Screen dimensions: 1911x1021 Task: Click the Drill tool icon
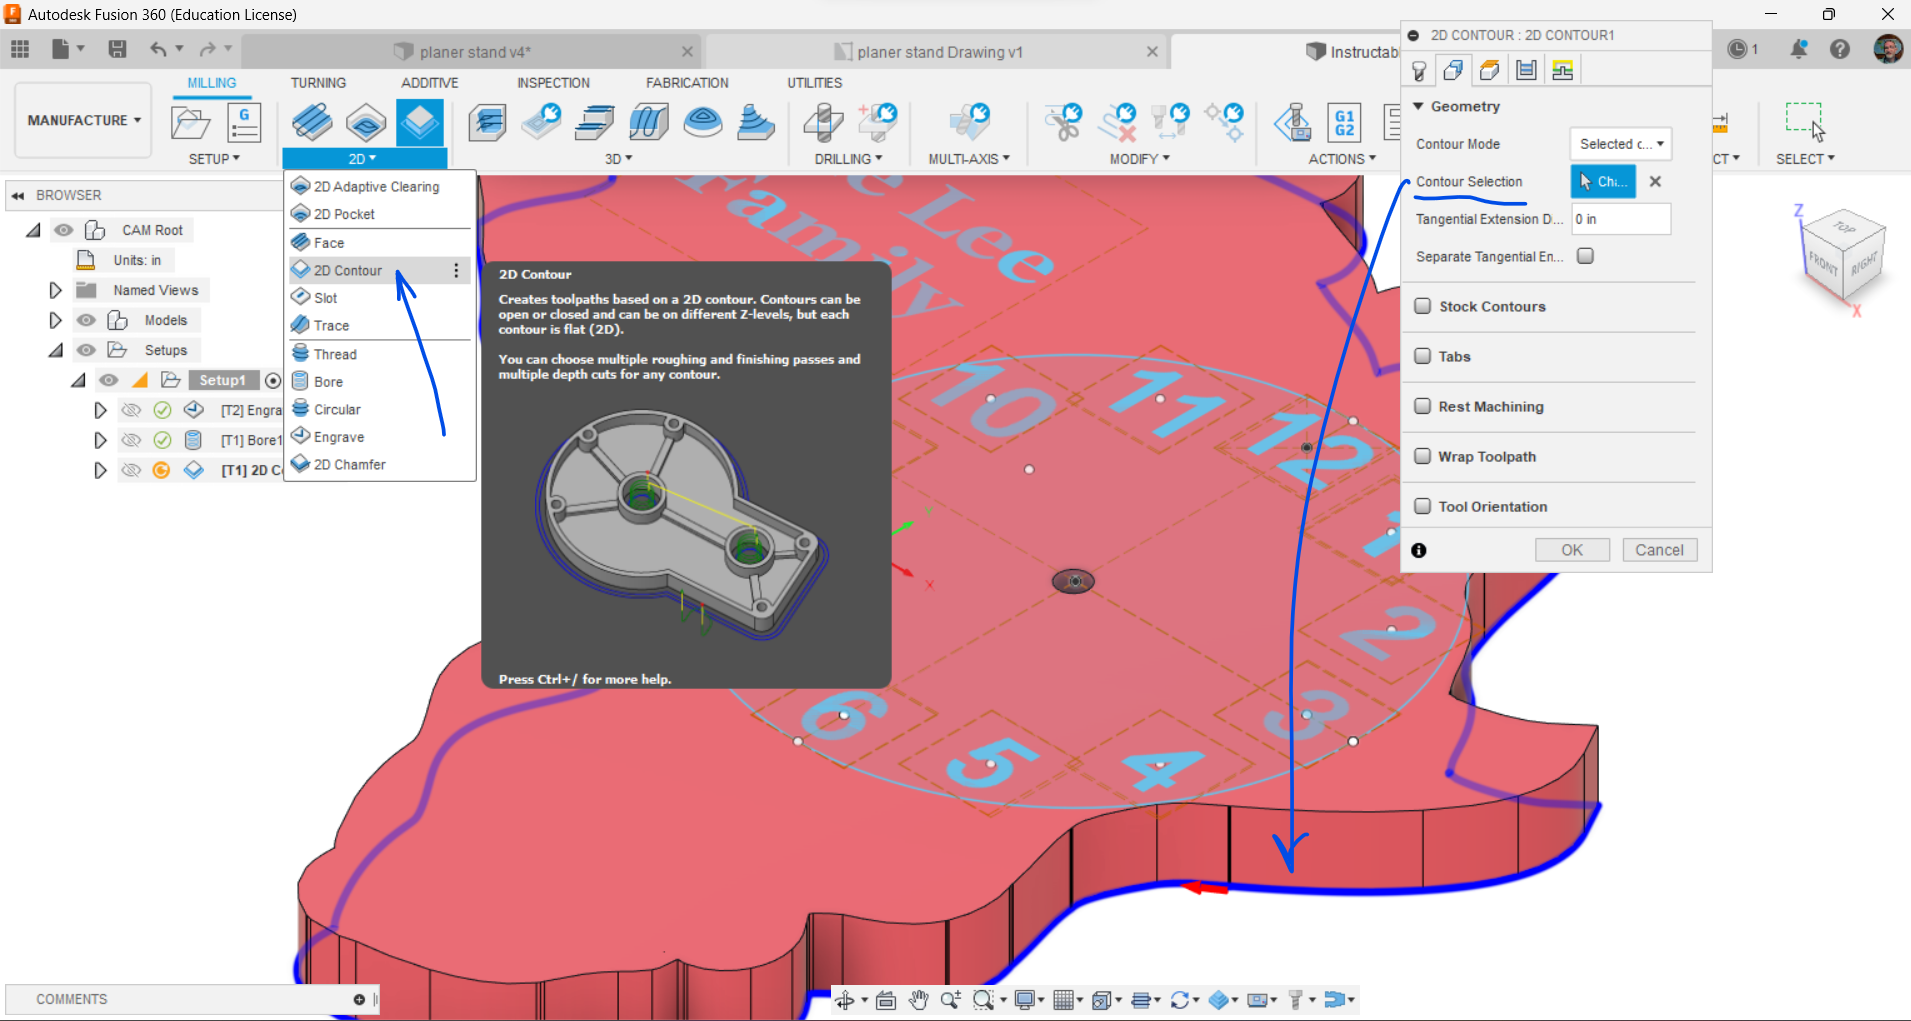(824, 123)
